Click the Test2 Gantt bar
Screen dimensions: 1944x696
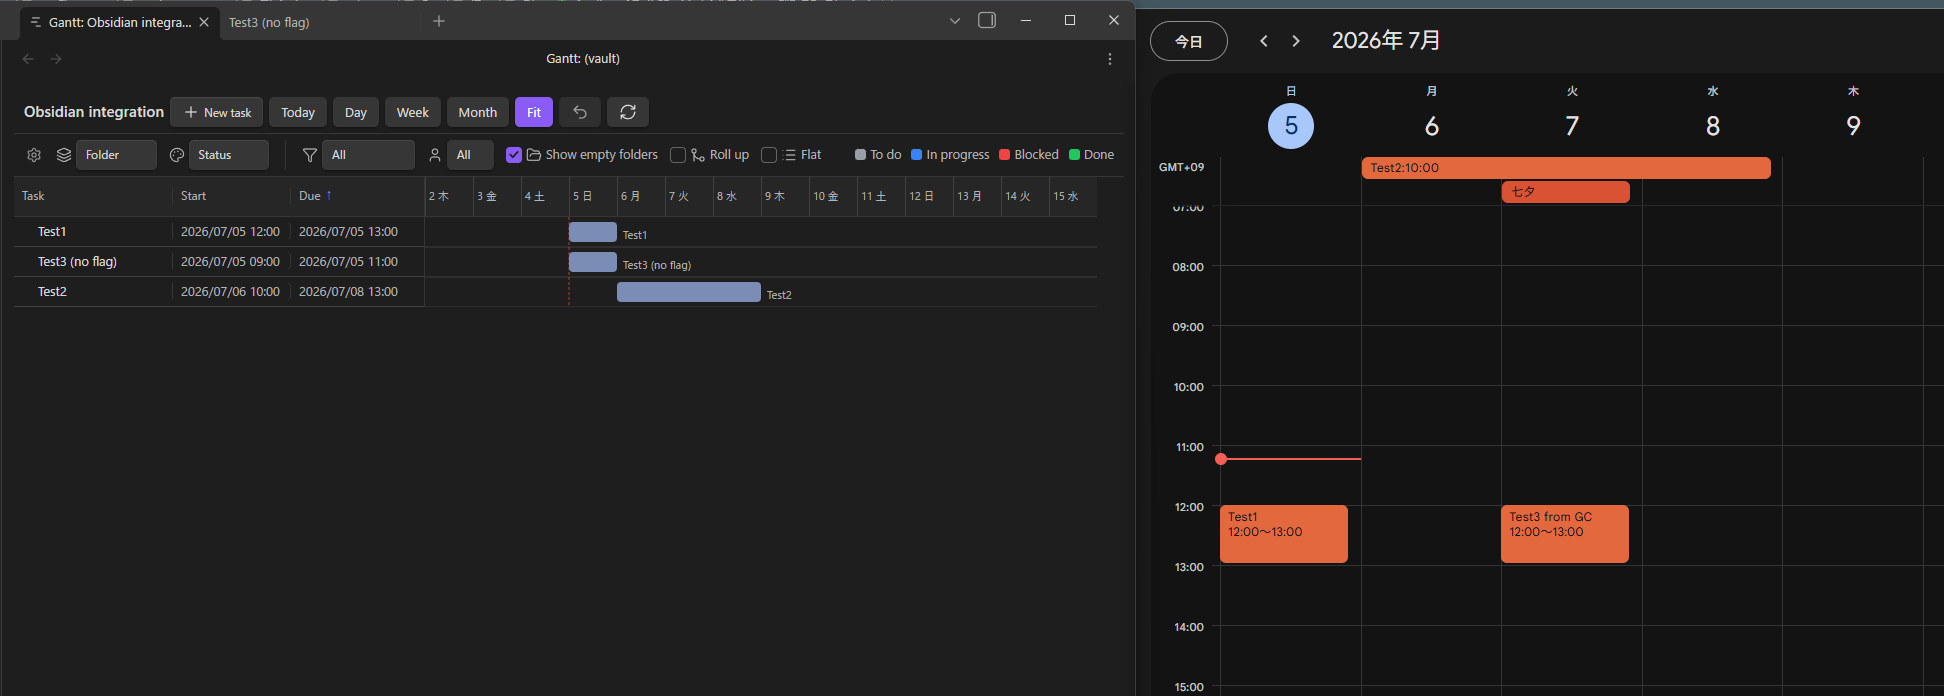click(x=689, y=292)
